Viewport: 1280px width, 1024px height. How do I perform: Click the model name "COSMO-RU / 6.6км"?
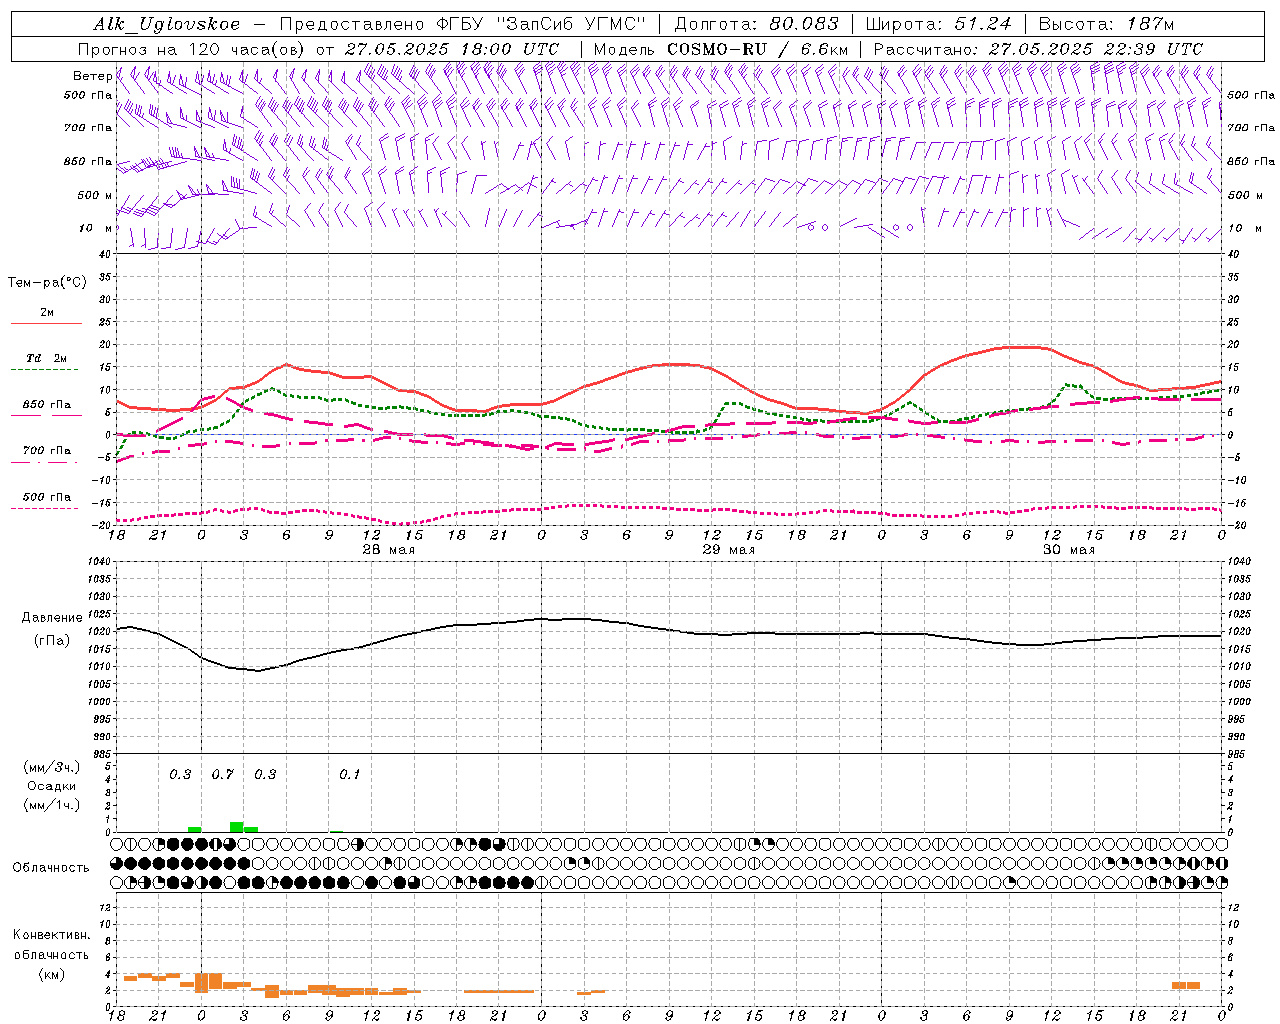pos(758,49)
